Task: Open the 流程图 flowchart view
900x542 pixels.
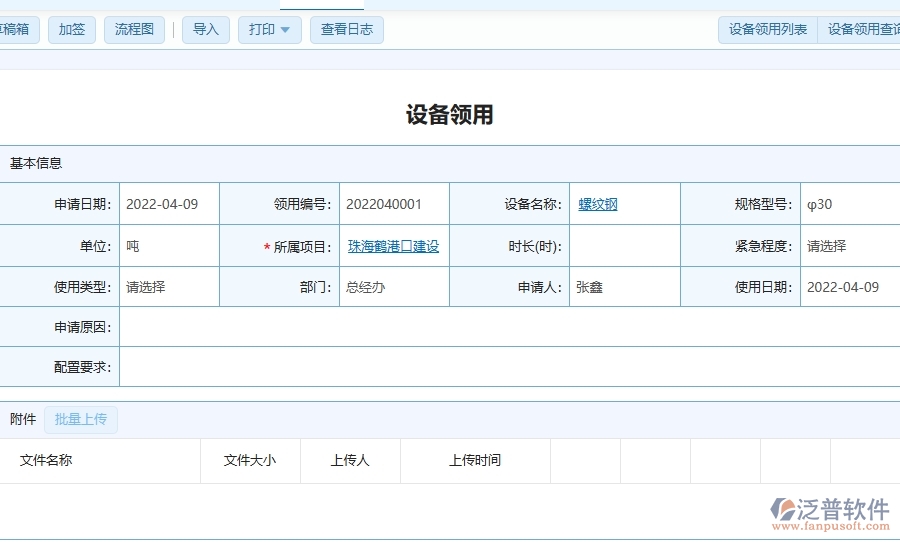Action: (x=134, y=30)
